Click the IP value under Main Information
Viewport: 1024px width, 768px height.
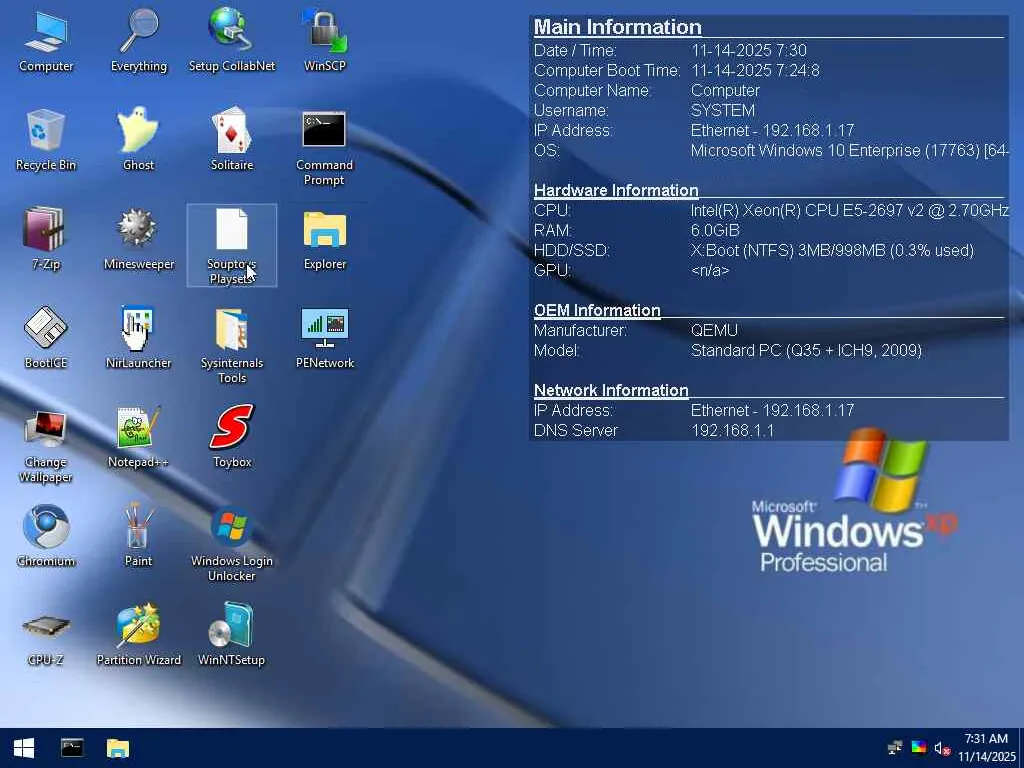click(773, 131)
